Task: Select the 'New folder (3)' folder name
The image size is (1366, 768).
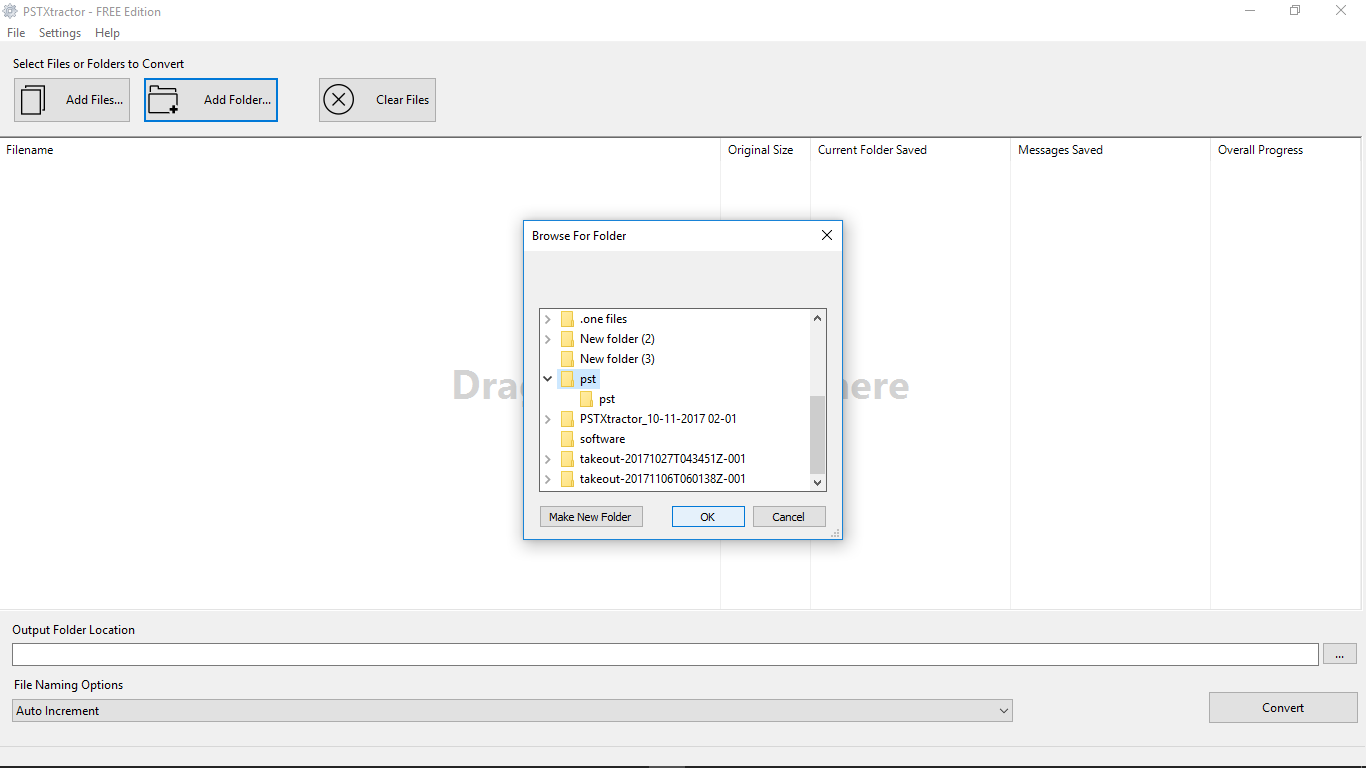Action: (x=617, y=359)
